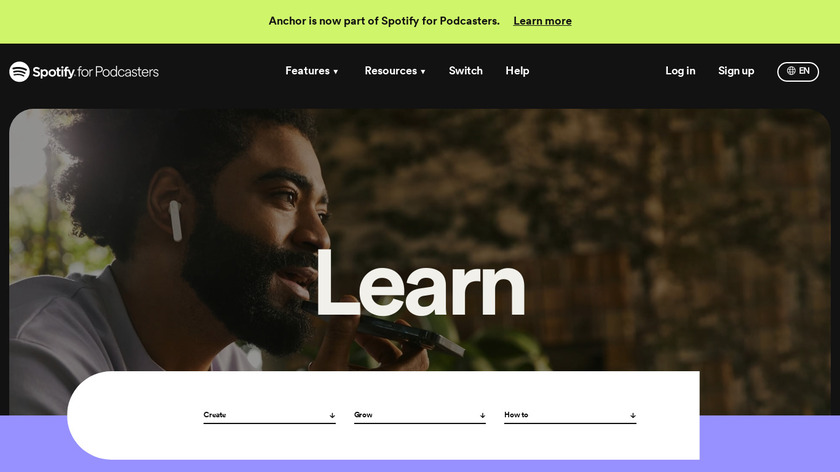Go to the Switch page
The width and height of the screenshot is (840, 472).
click(x=466, y=71)
